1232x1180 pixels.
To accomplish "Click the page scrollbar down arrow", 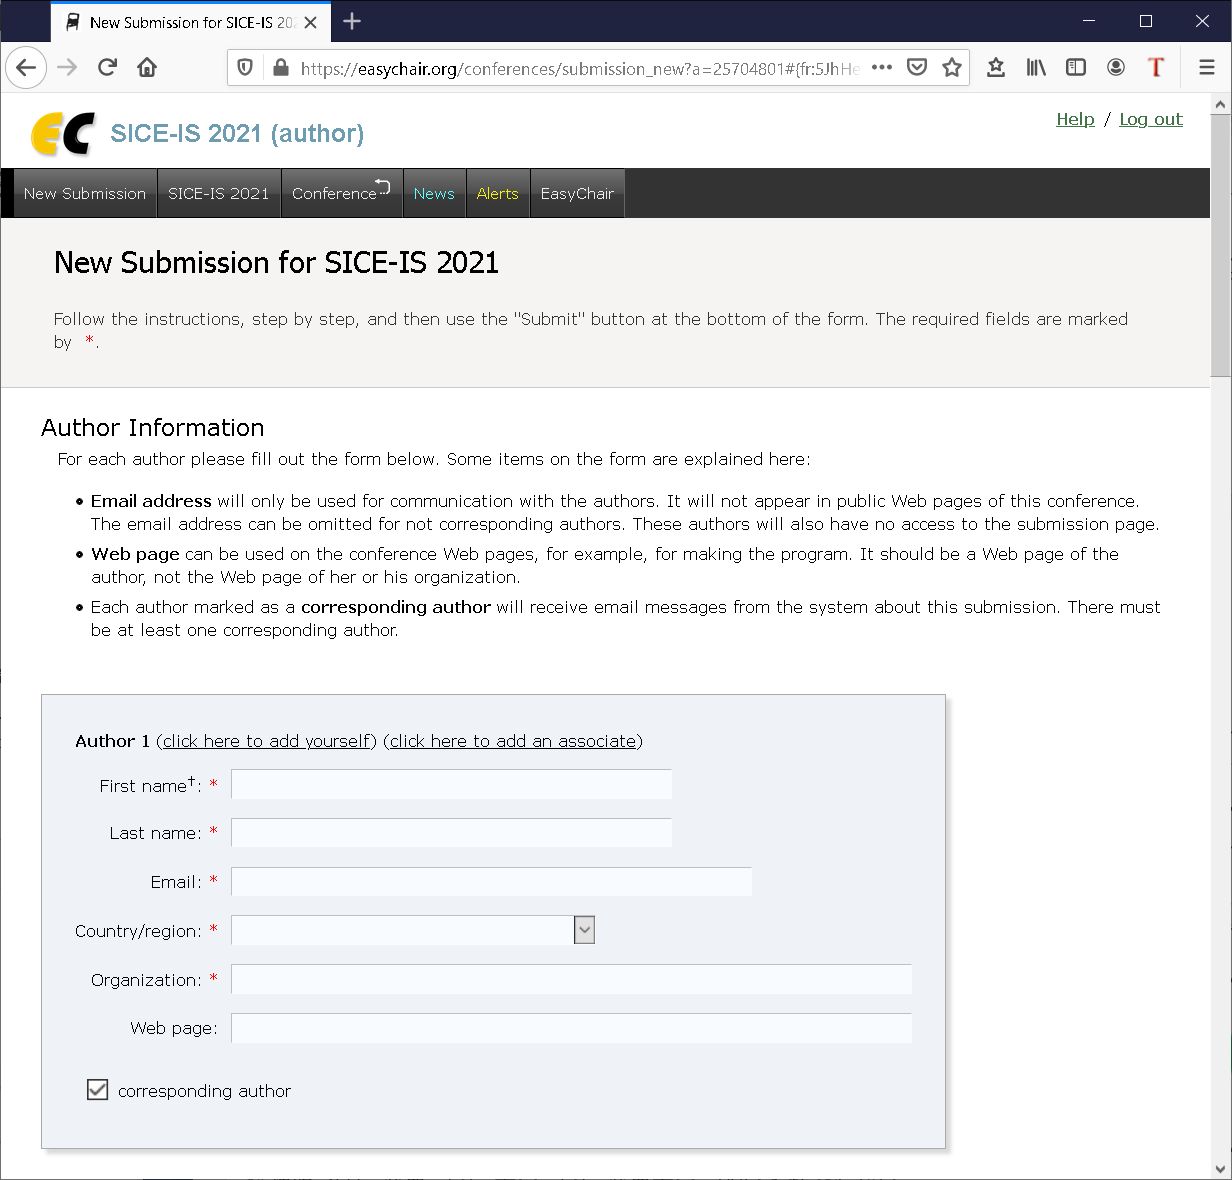I will point(1220,1168).
